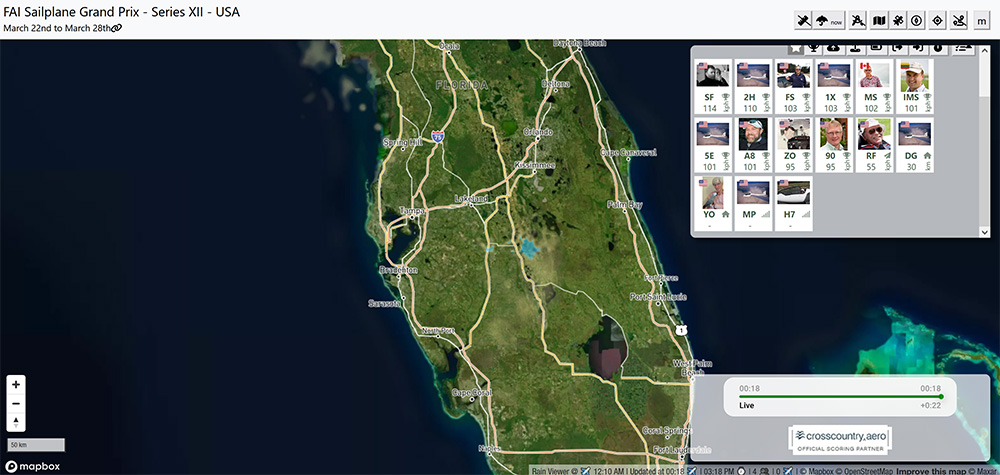Click the weather umbrella 'now' button
The width and height of the screenshot is (1000, 475).
pos(832,20)
